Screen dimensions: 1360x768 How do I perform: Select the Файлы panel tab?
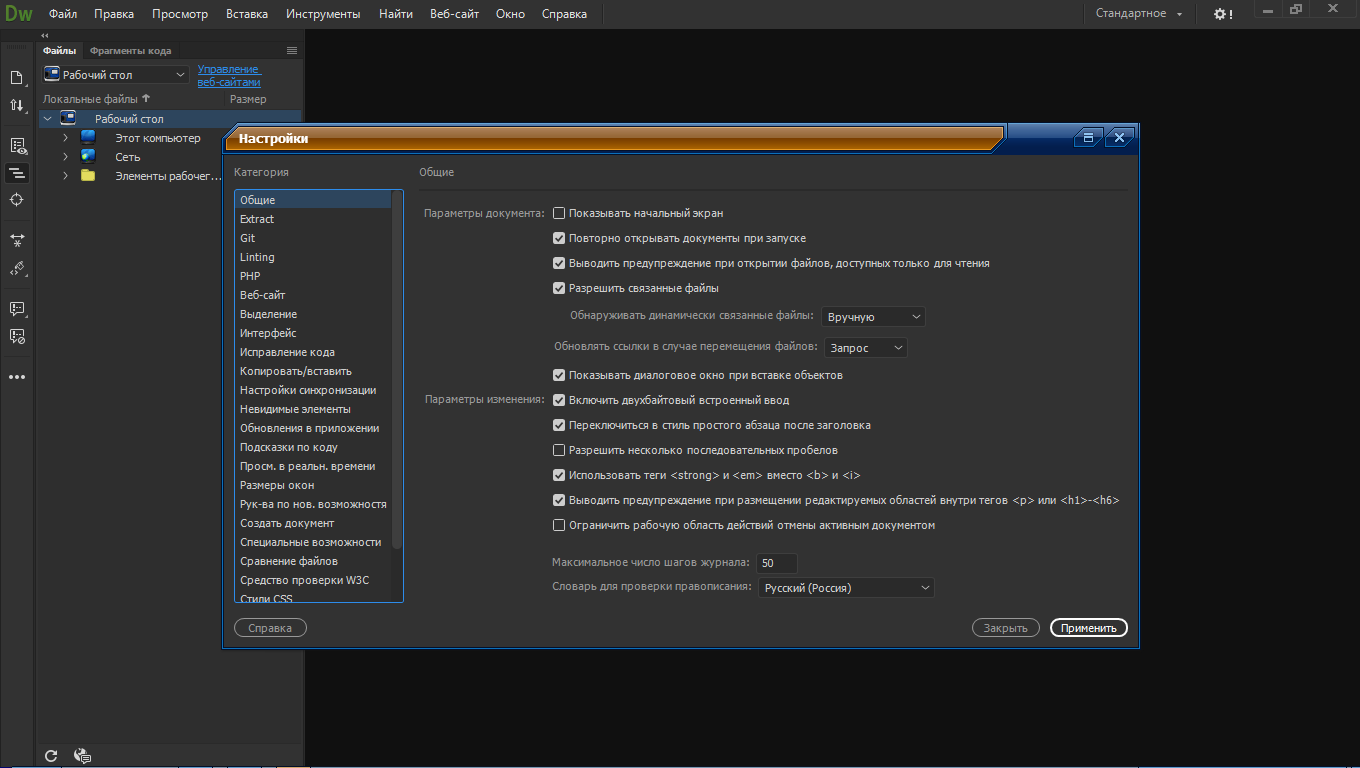(60, 51)
